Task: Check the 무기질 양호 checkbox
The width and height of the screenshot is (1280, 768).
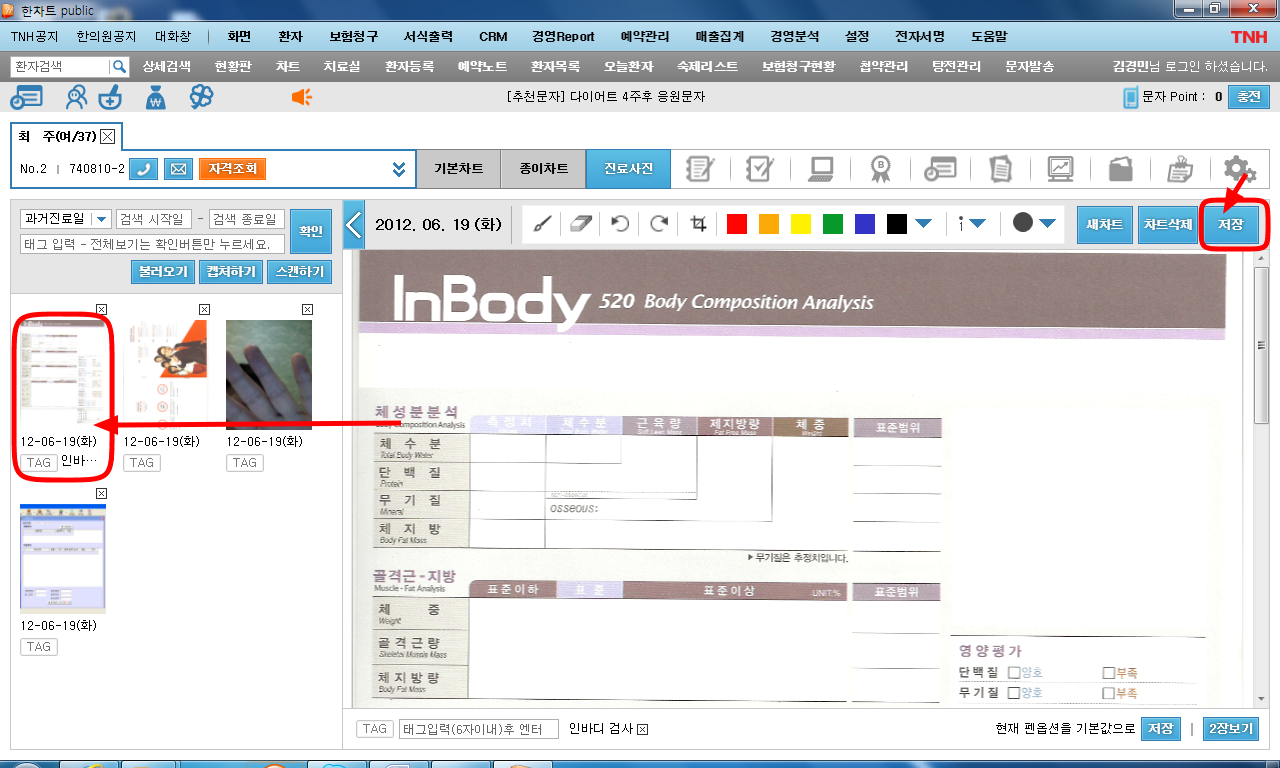Action: click(x=1014, y=693)
